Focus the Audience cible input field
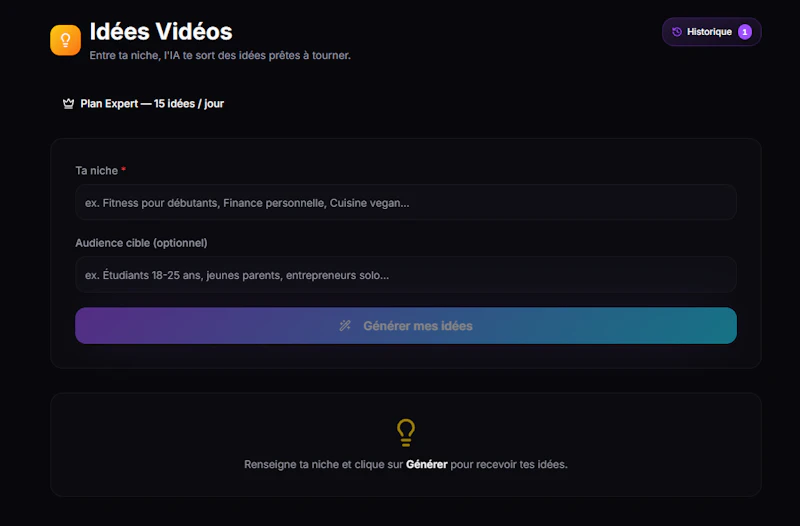Image resolution: width=800 pixels, height=526 pixels. [x=406, y=275]
